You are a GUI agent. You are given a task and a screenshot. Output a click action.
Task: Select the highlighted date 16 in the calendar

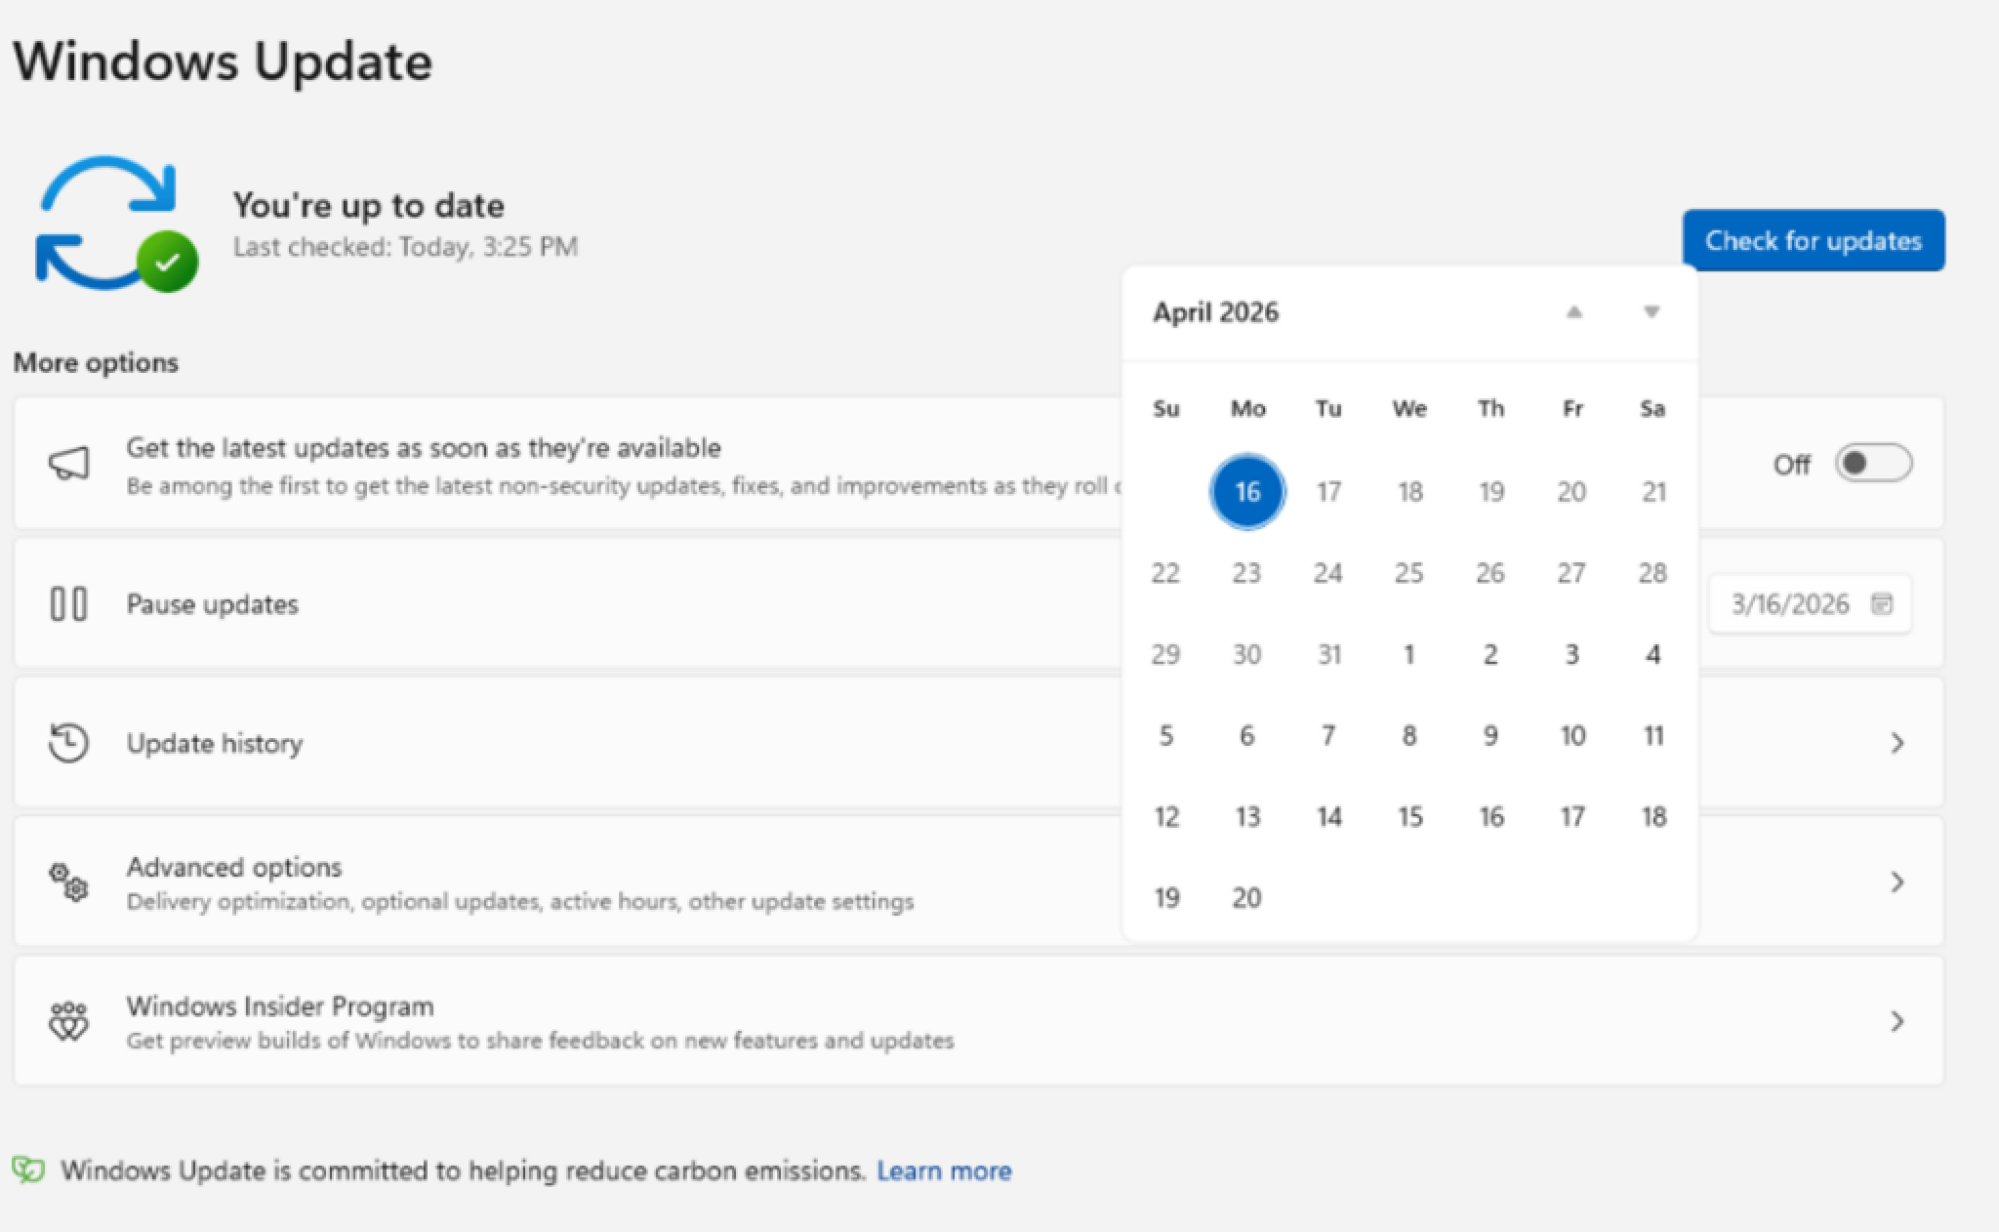click(1247, 491)
